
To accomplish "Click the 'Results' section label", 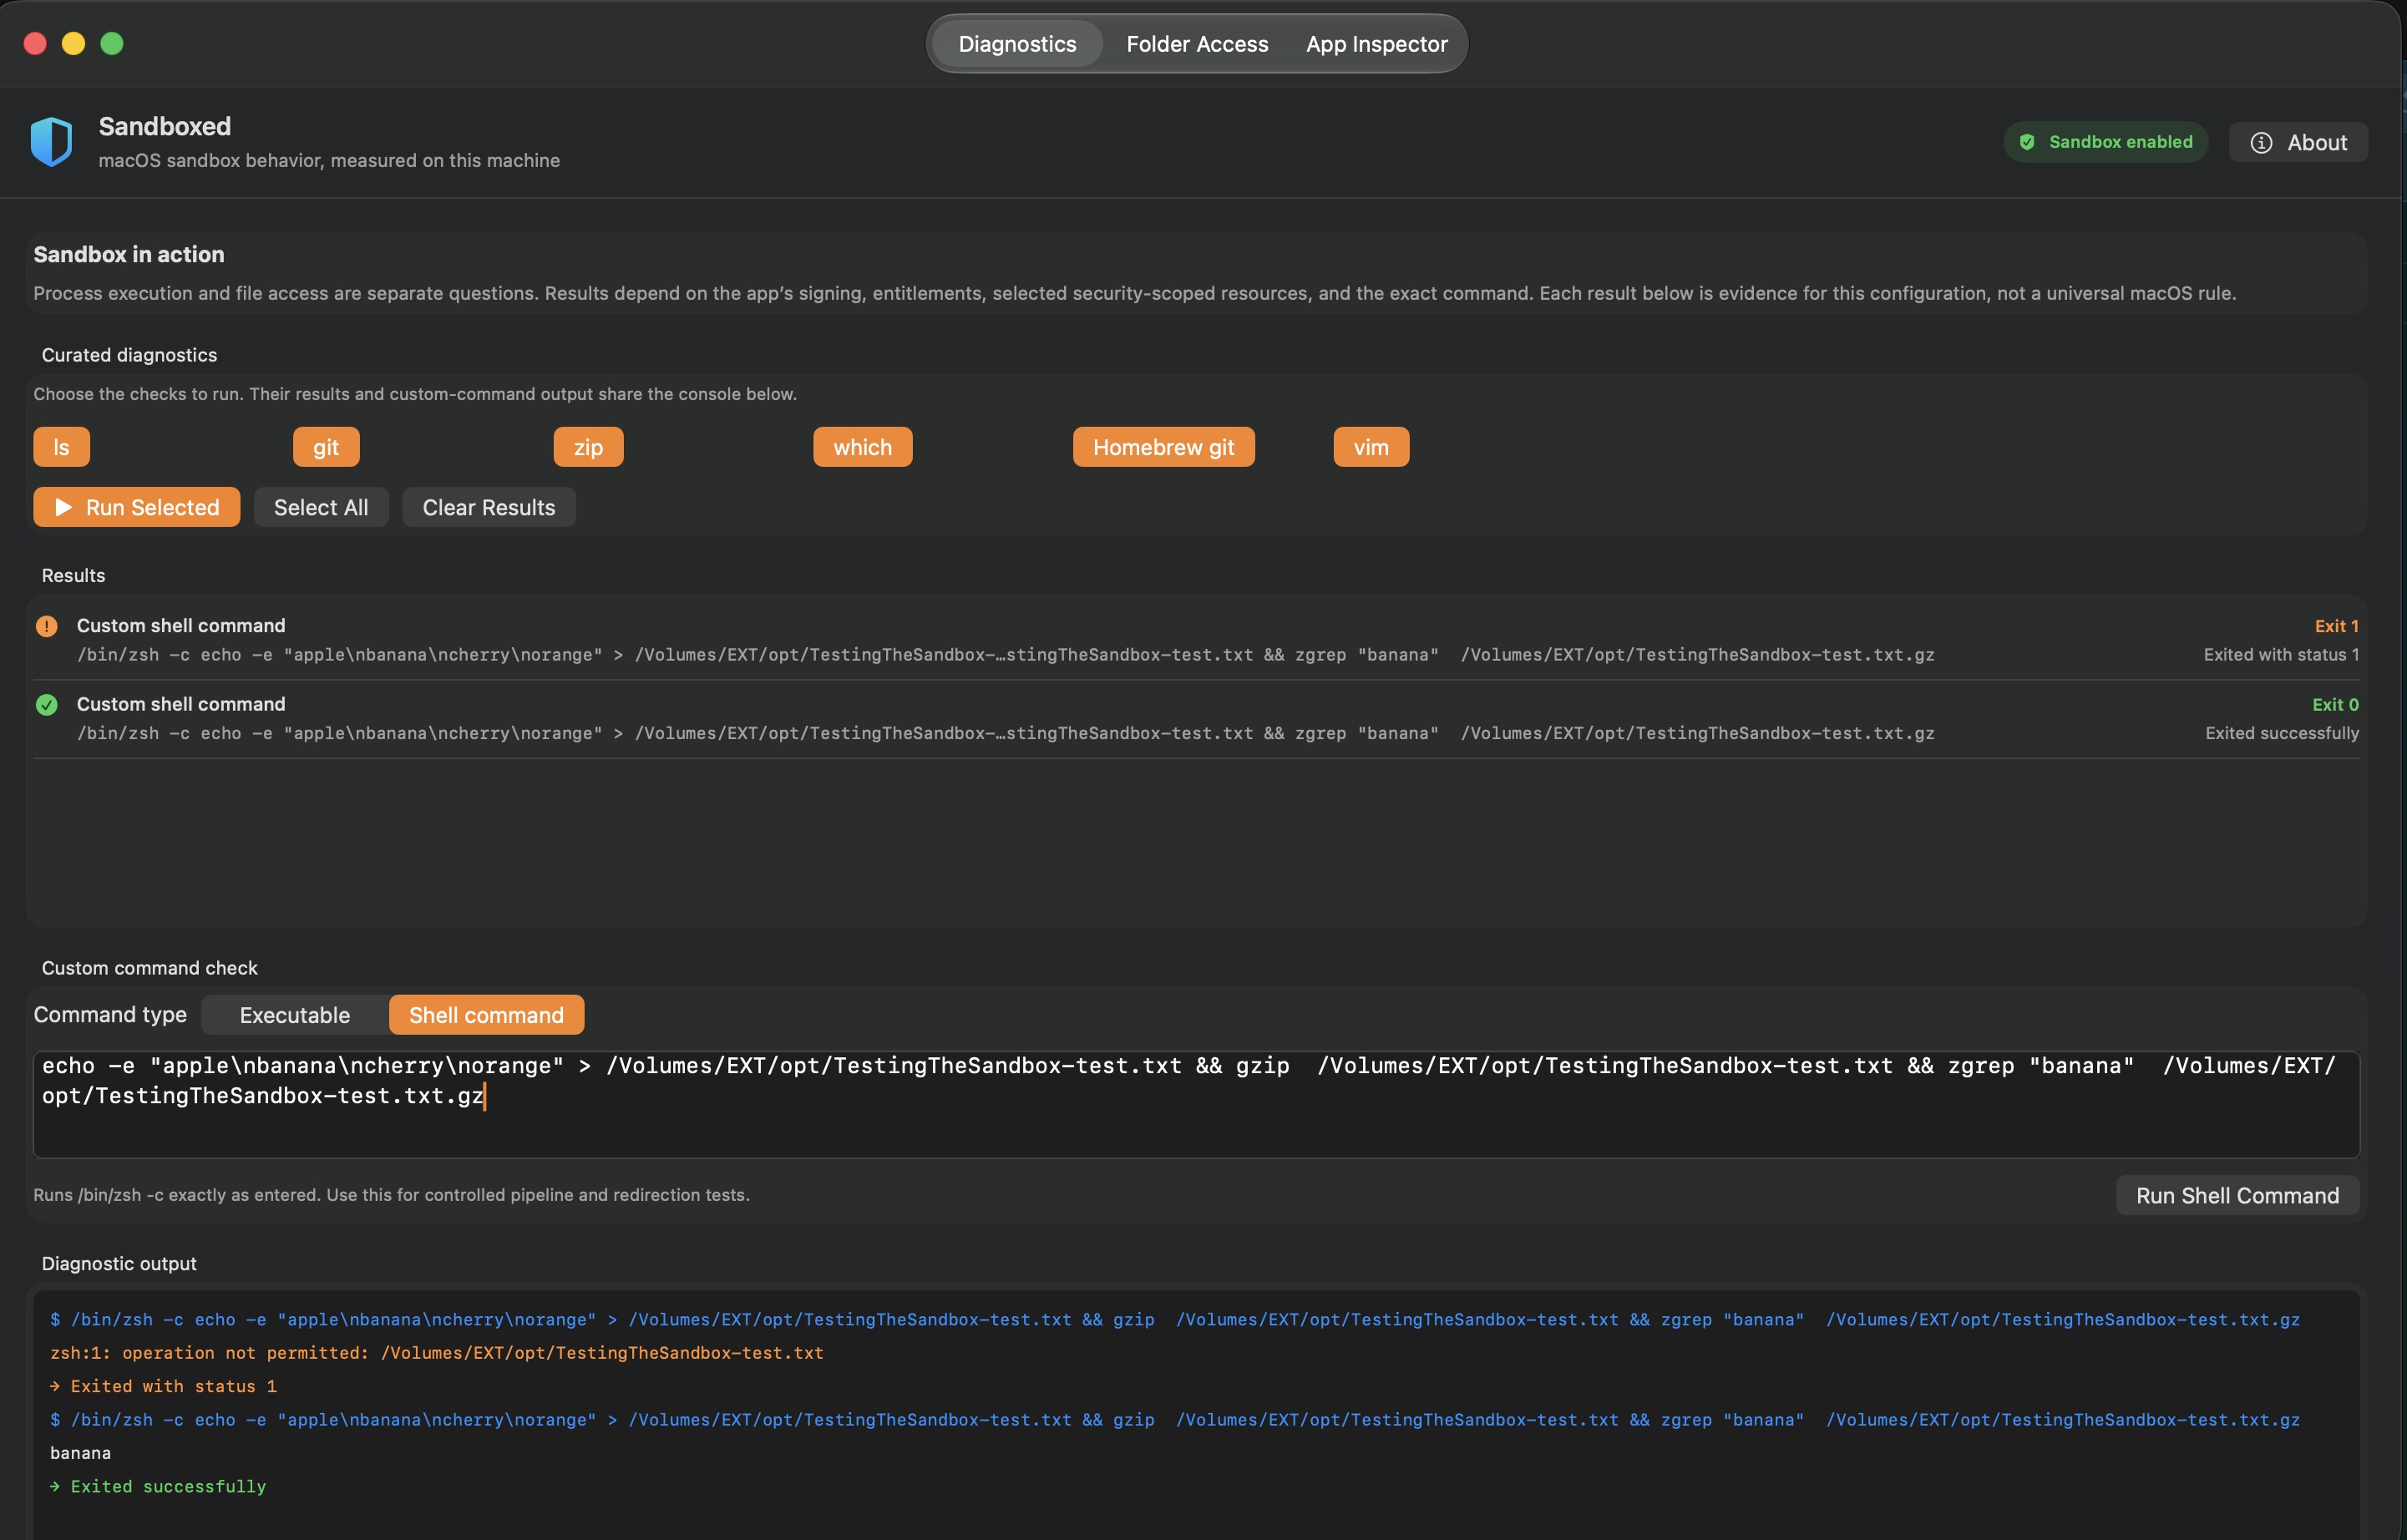I will [73, 575].
